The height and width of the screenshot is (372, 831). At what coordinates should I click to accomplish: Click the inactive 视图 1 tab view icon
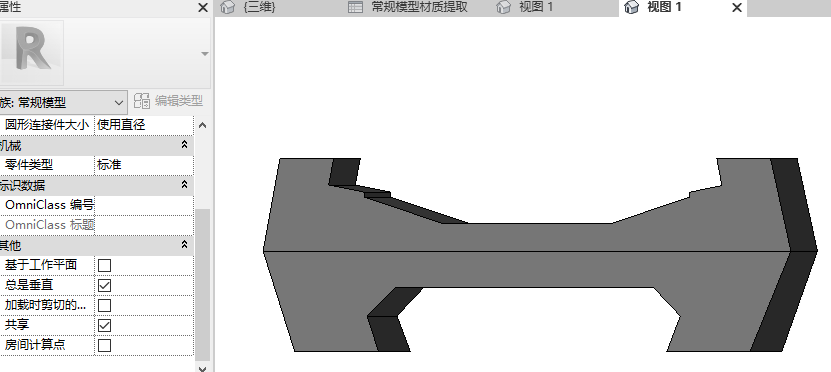(x=503, y=7)
